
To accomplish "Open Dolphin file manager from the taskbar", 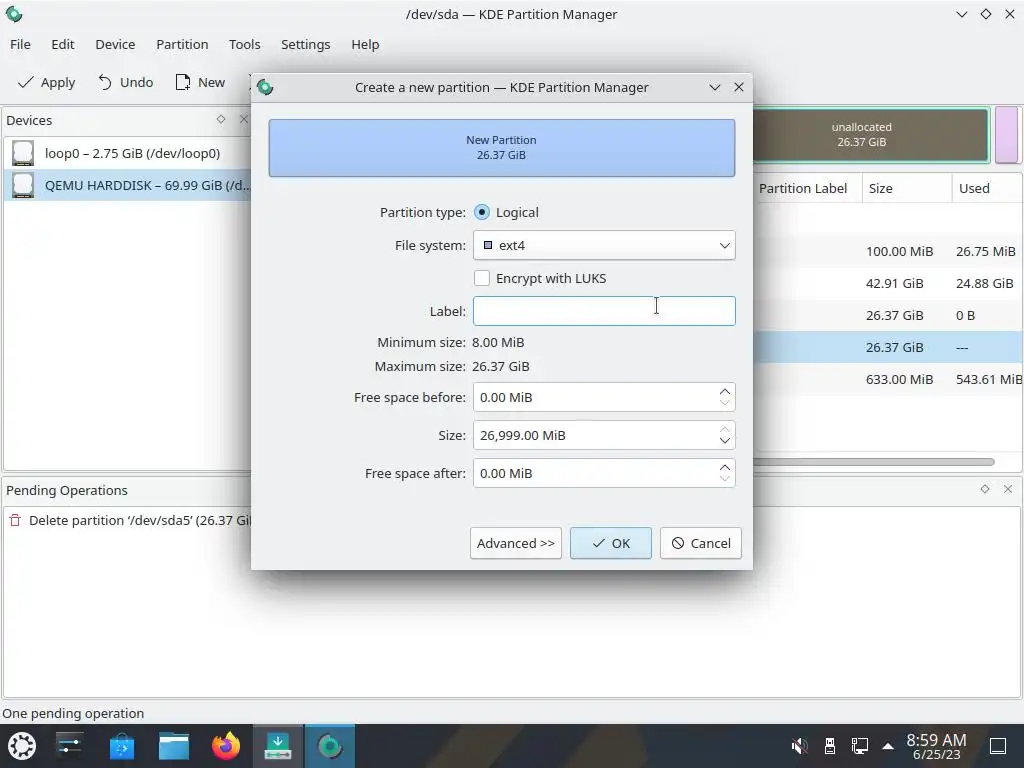I will point(174,746).
